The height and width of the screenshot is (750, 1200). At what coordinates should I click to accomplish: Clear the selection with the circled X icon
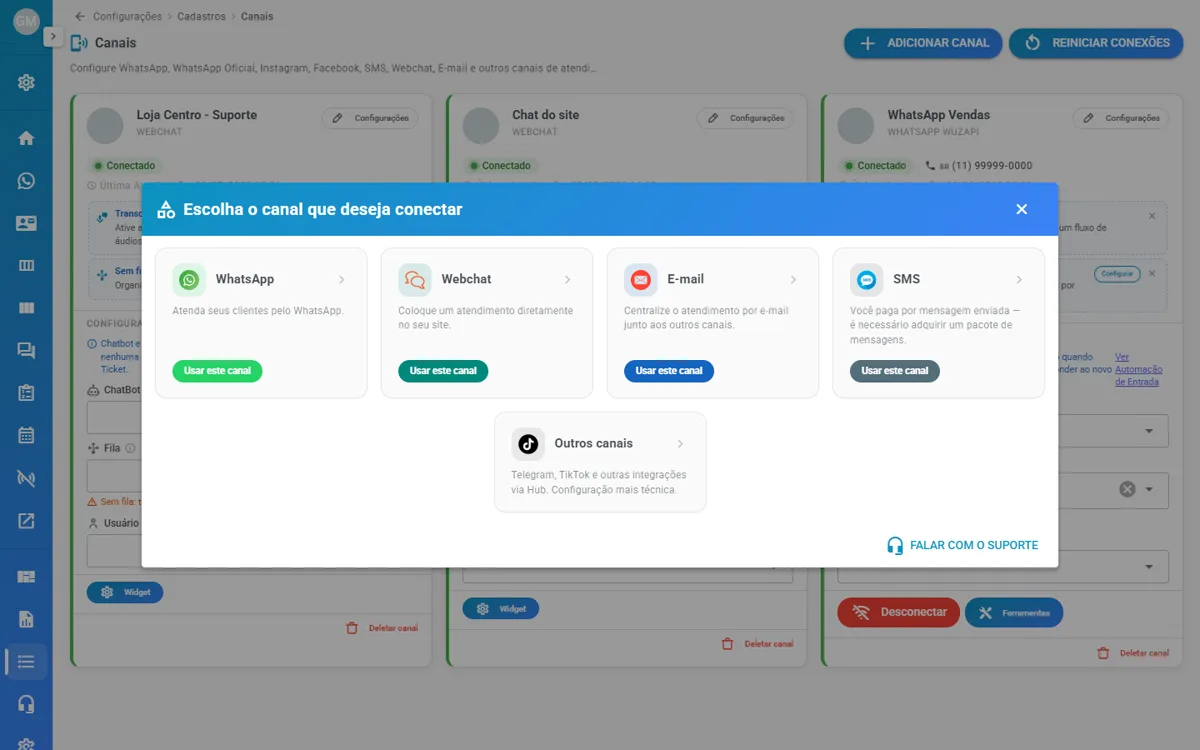click(1127, 490)
